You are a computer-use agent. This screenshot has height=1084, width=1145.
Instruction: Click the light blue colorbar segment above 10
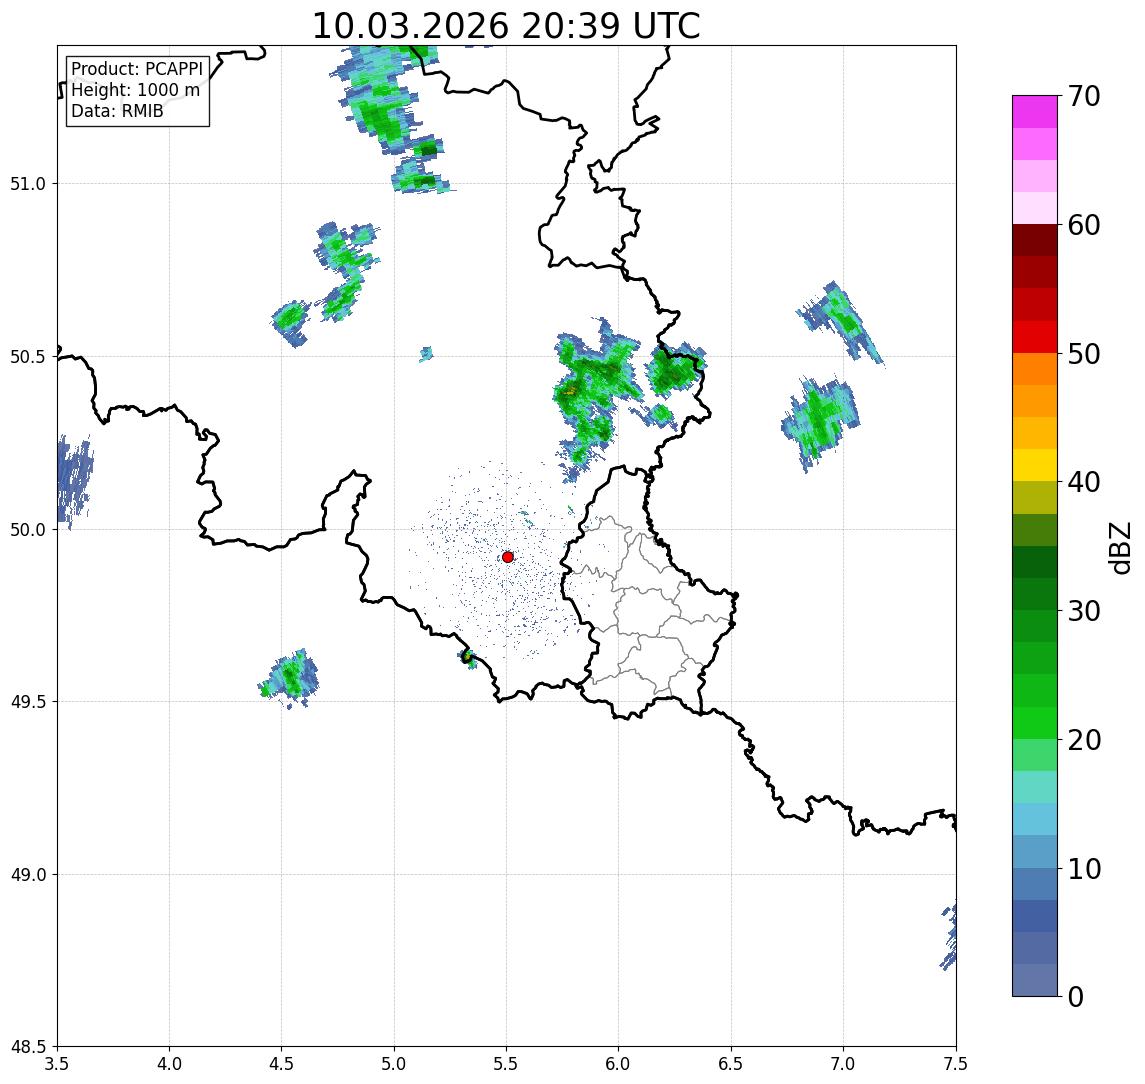click(1035, 851)
